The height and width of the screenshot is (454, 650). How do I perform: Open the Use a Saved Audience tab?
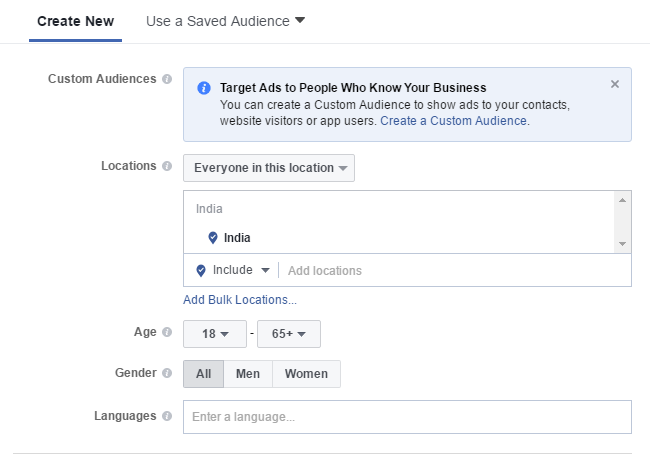225,21
